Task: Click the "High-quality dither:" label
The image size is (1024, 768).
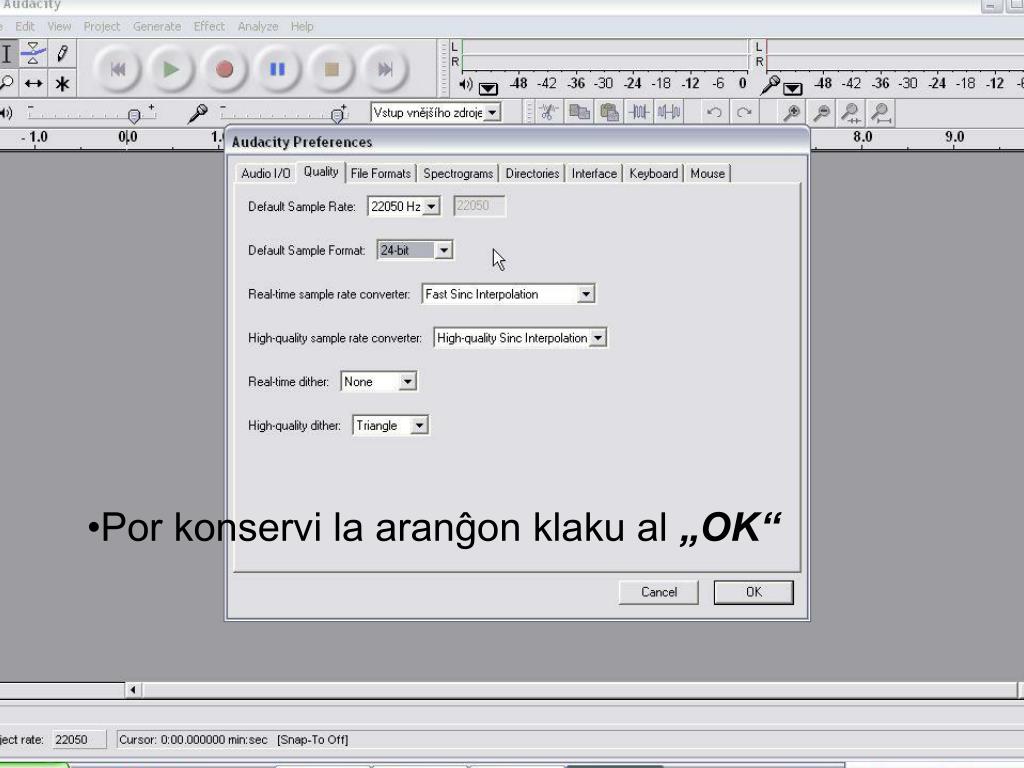Action: point(294,425)
